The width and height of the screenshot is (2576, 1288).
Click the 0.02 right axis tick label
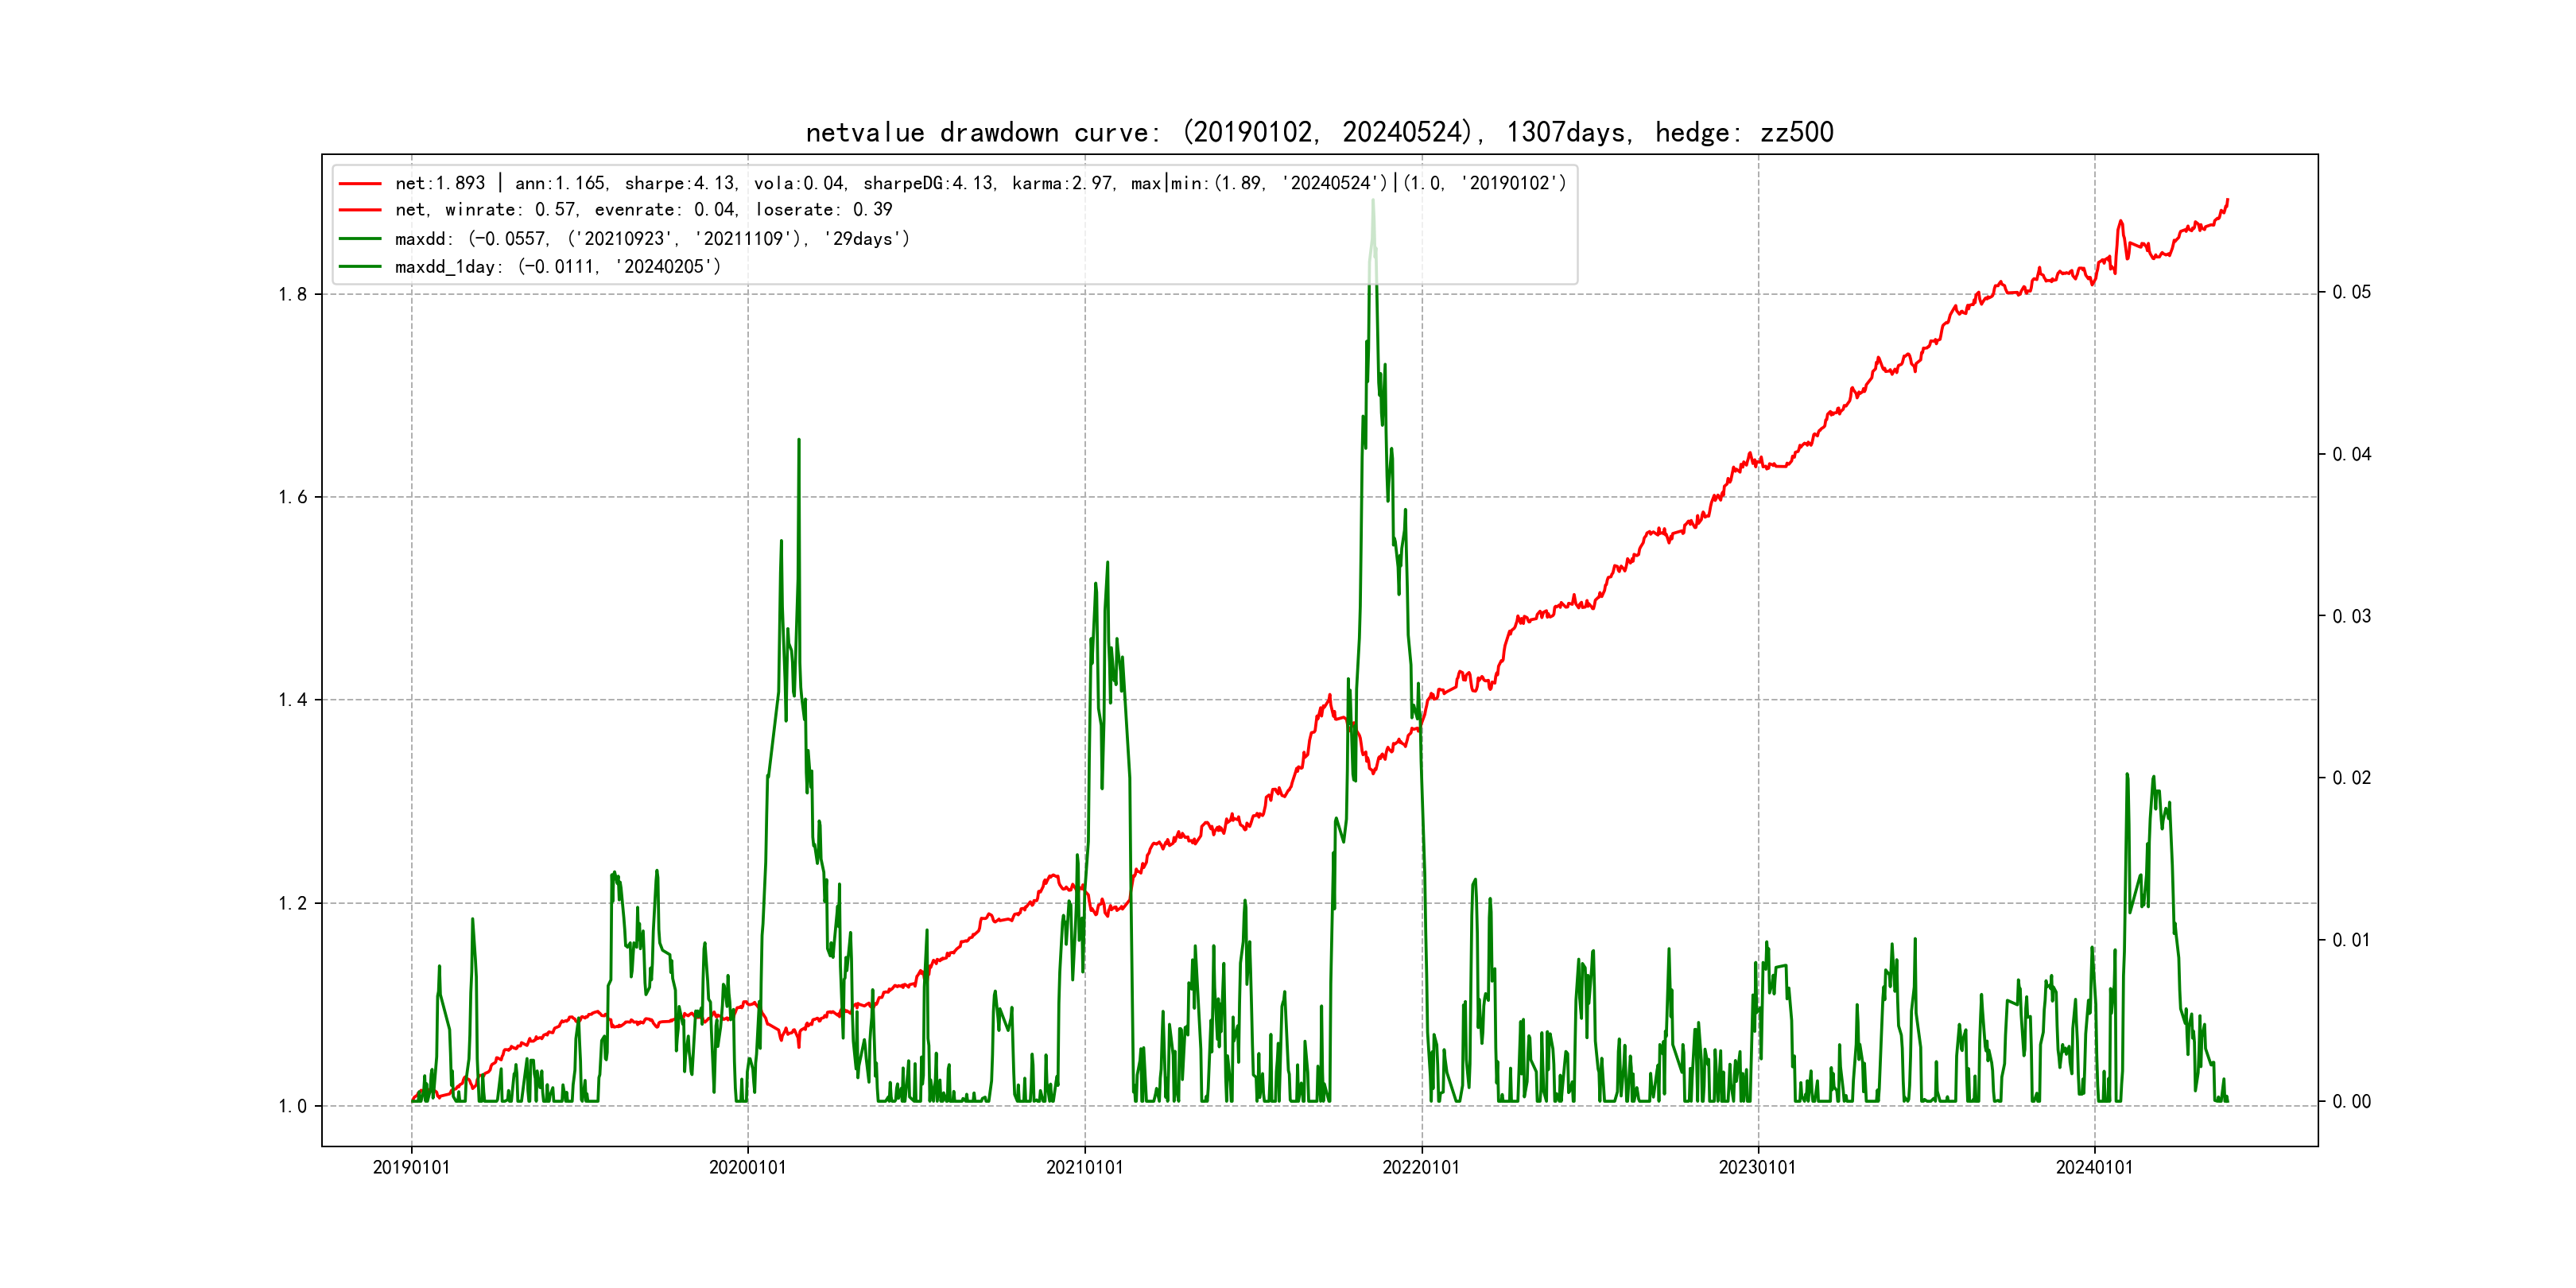2351,778
